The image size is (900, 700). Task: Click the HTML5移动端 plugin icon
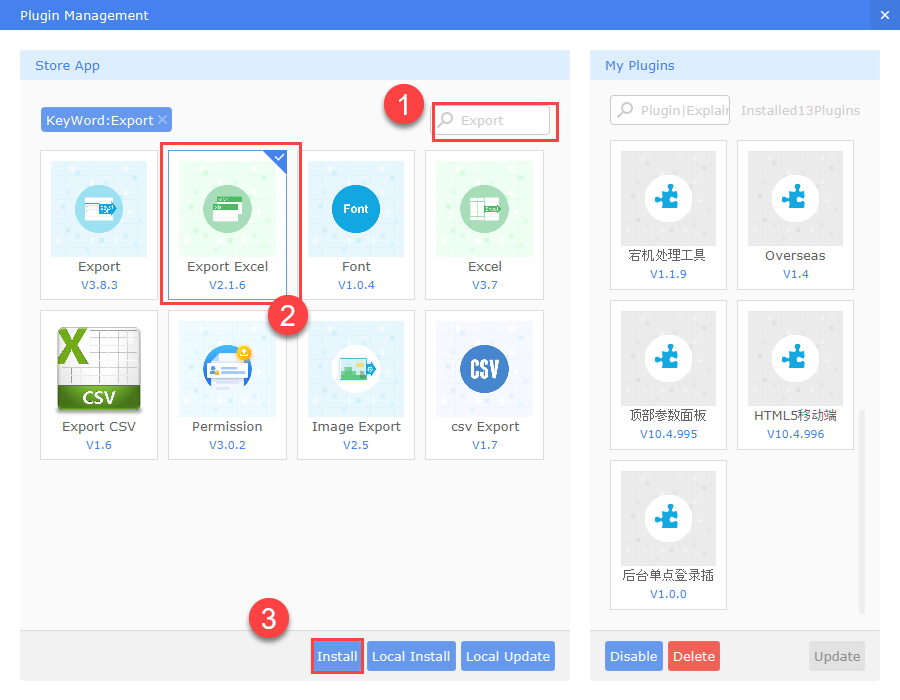coord(795,356)
